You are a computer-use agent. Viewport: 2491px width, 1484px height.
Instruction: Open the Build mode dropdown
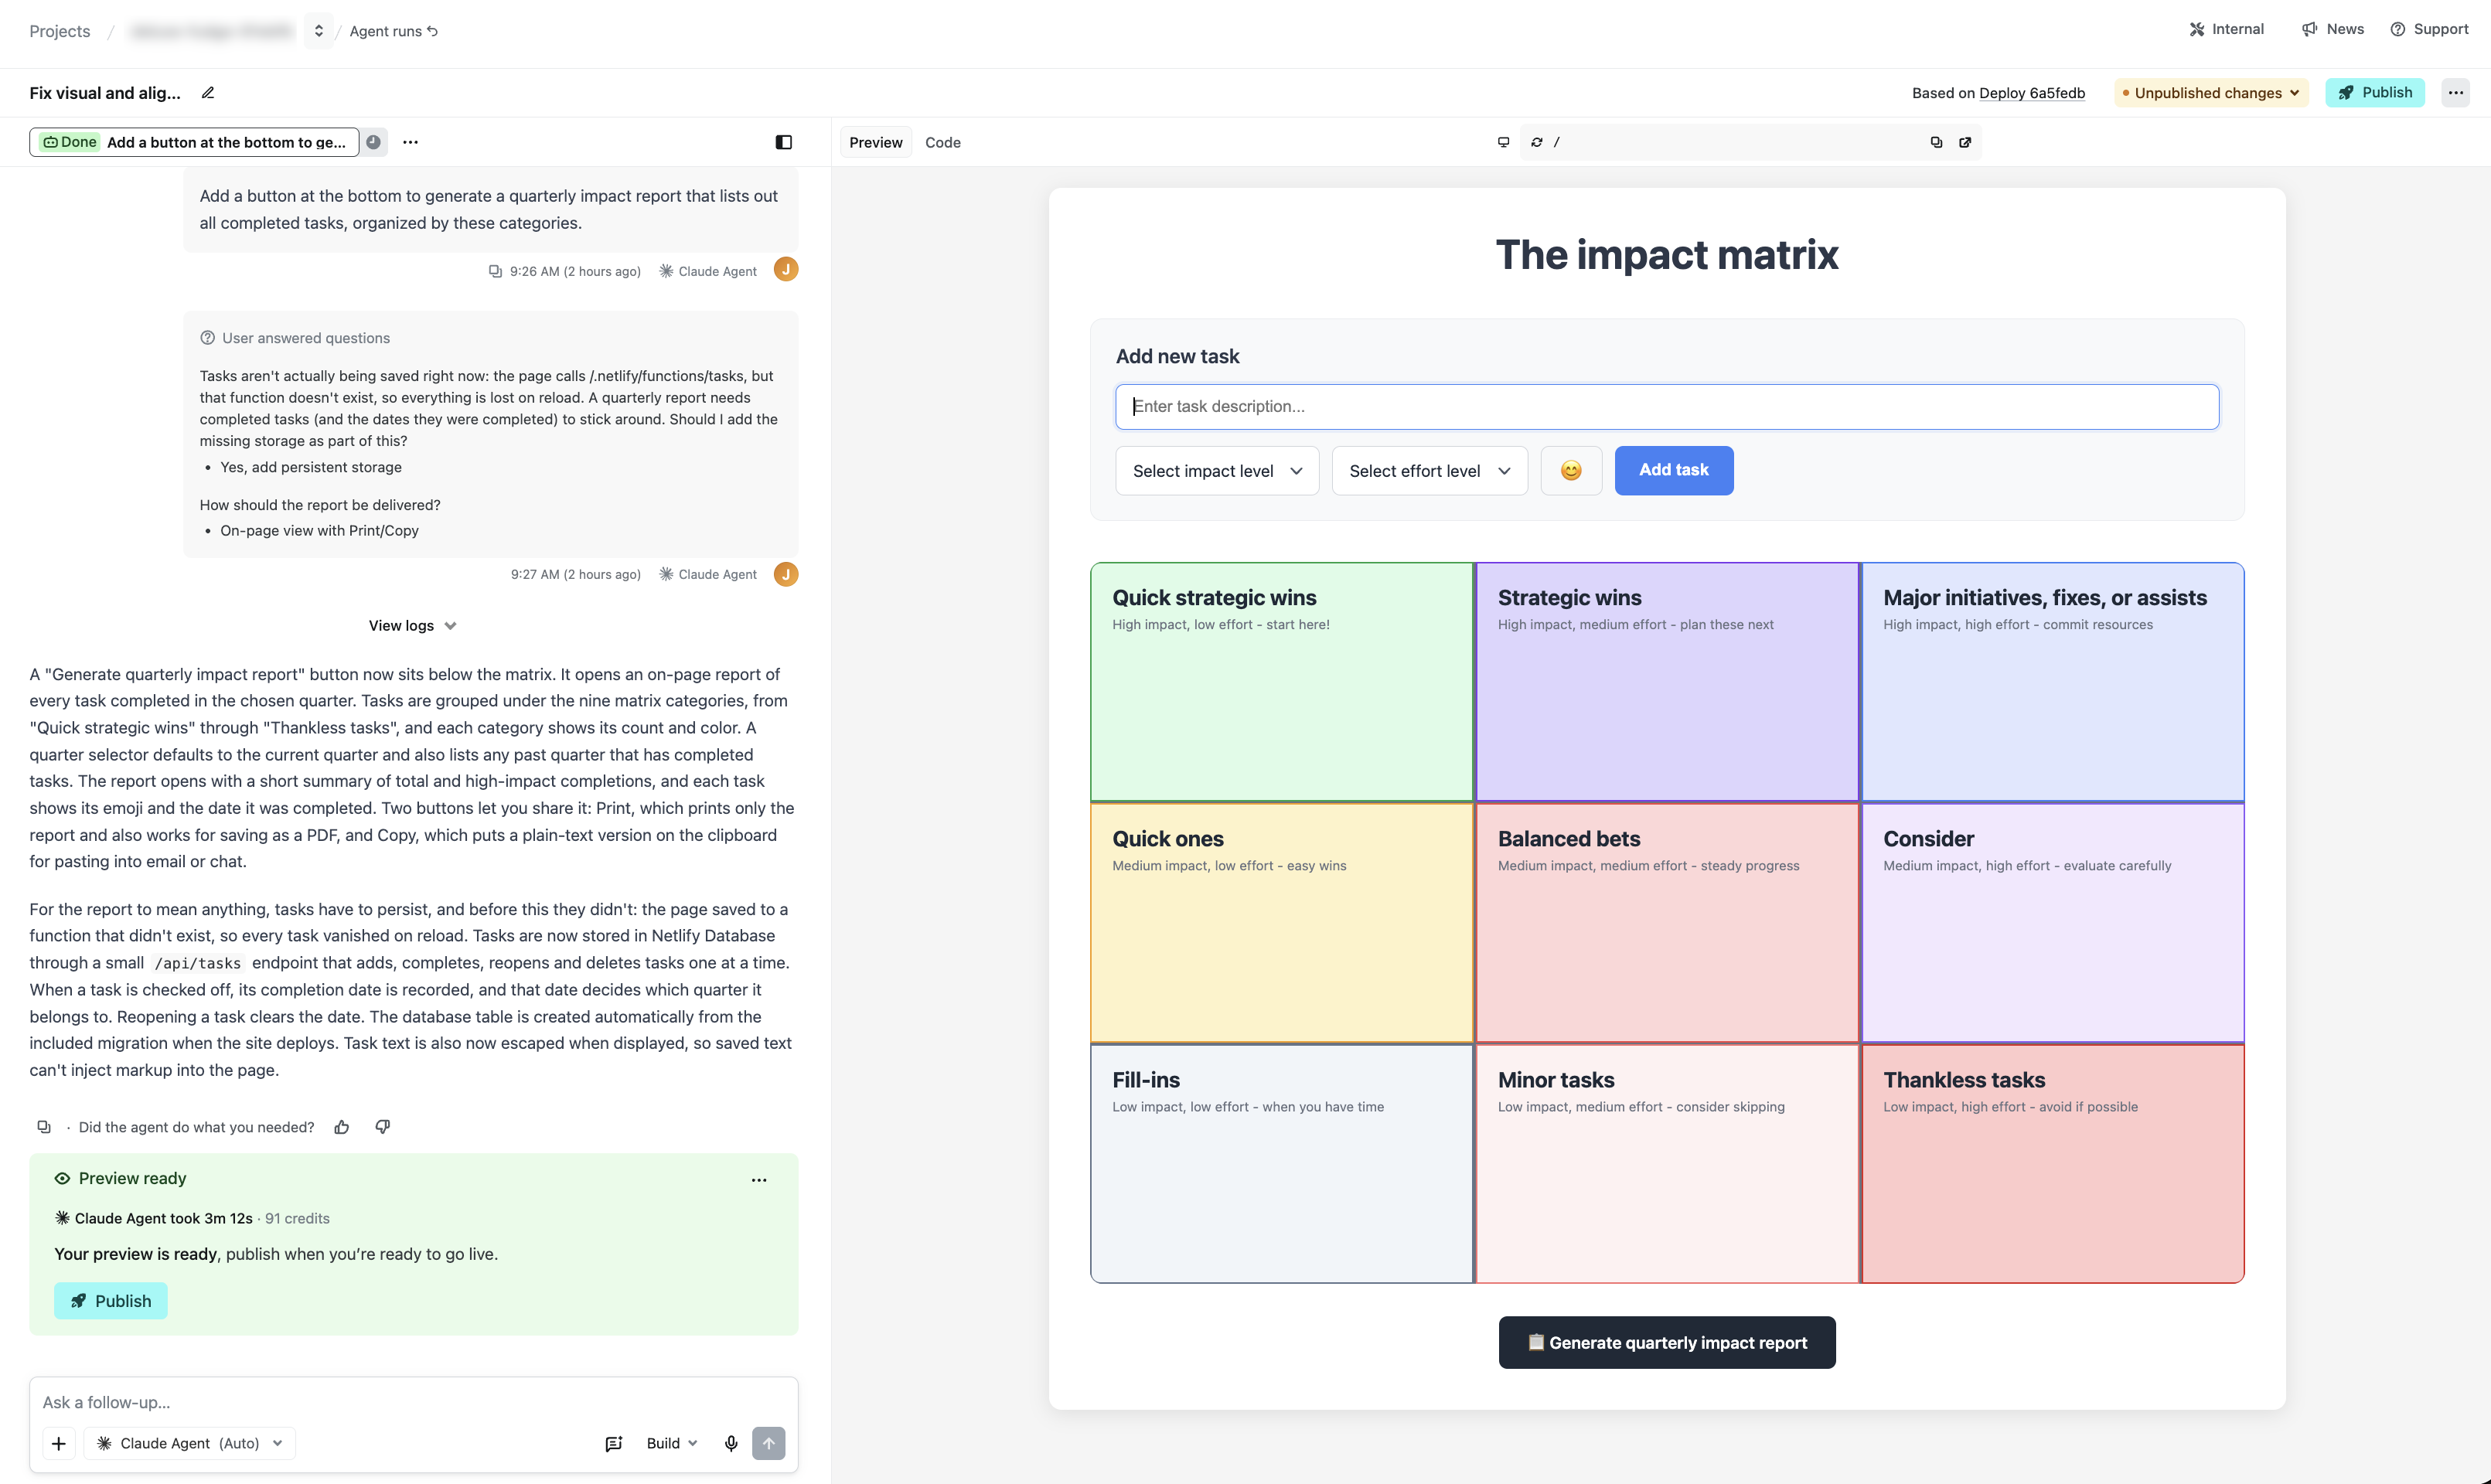[x=671, y=1443]
